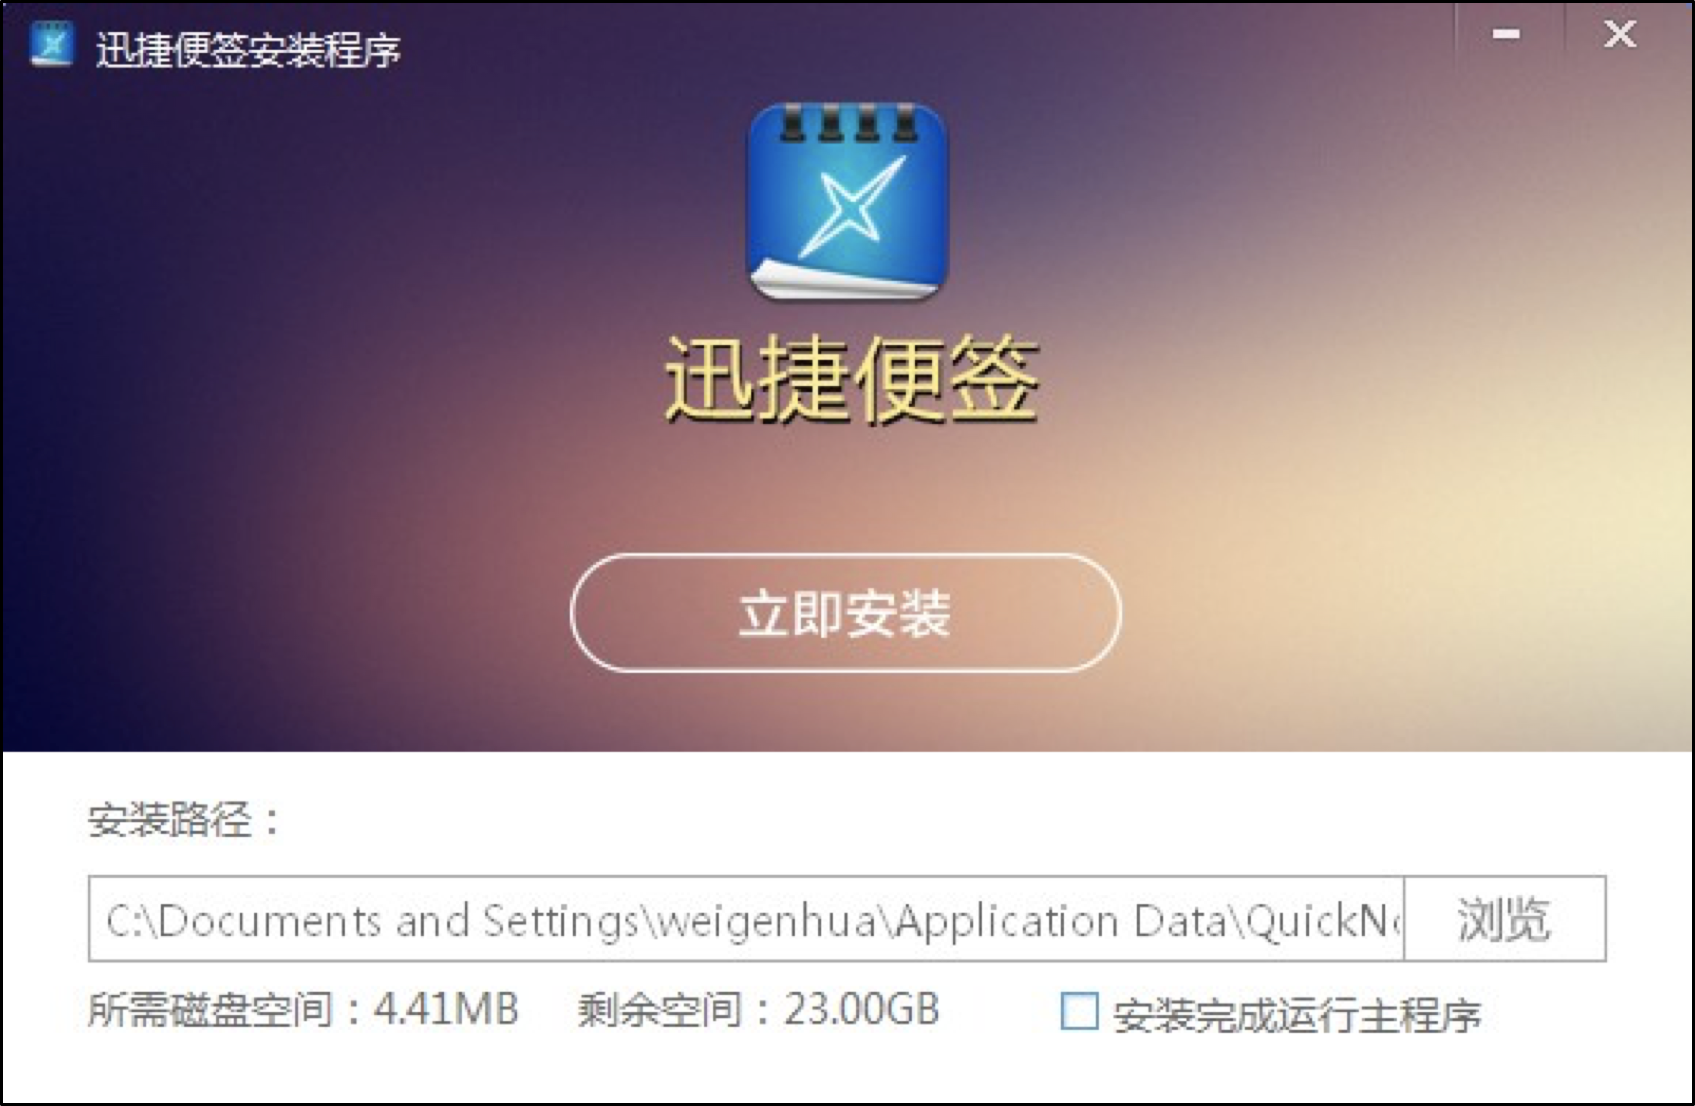Close the 迅捷便签 installer window
Image resolution: width=1695 pixels, height=1106 pixels.
[1620, 35]
